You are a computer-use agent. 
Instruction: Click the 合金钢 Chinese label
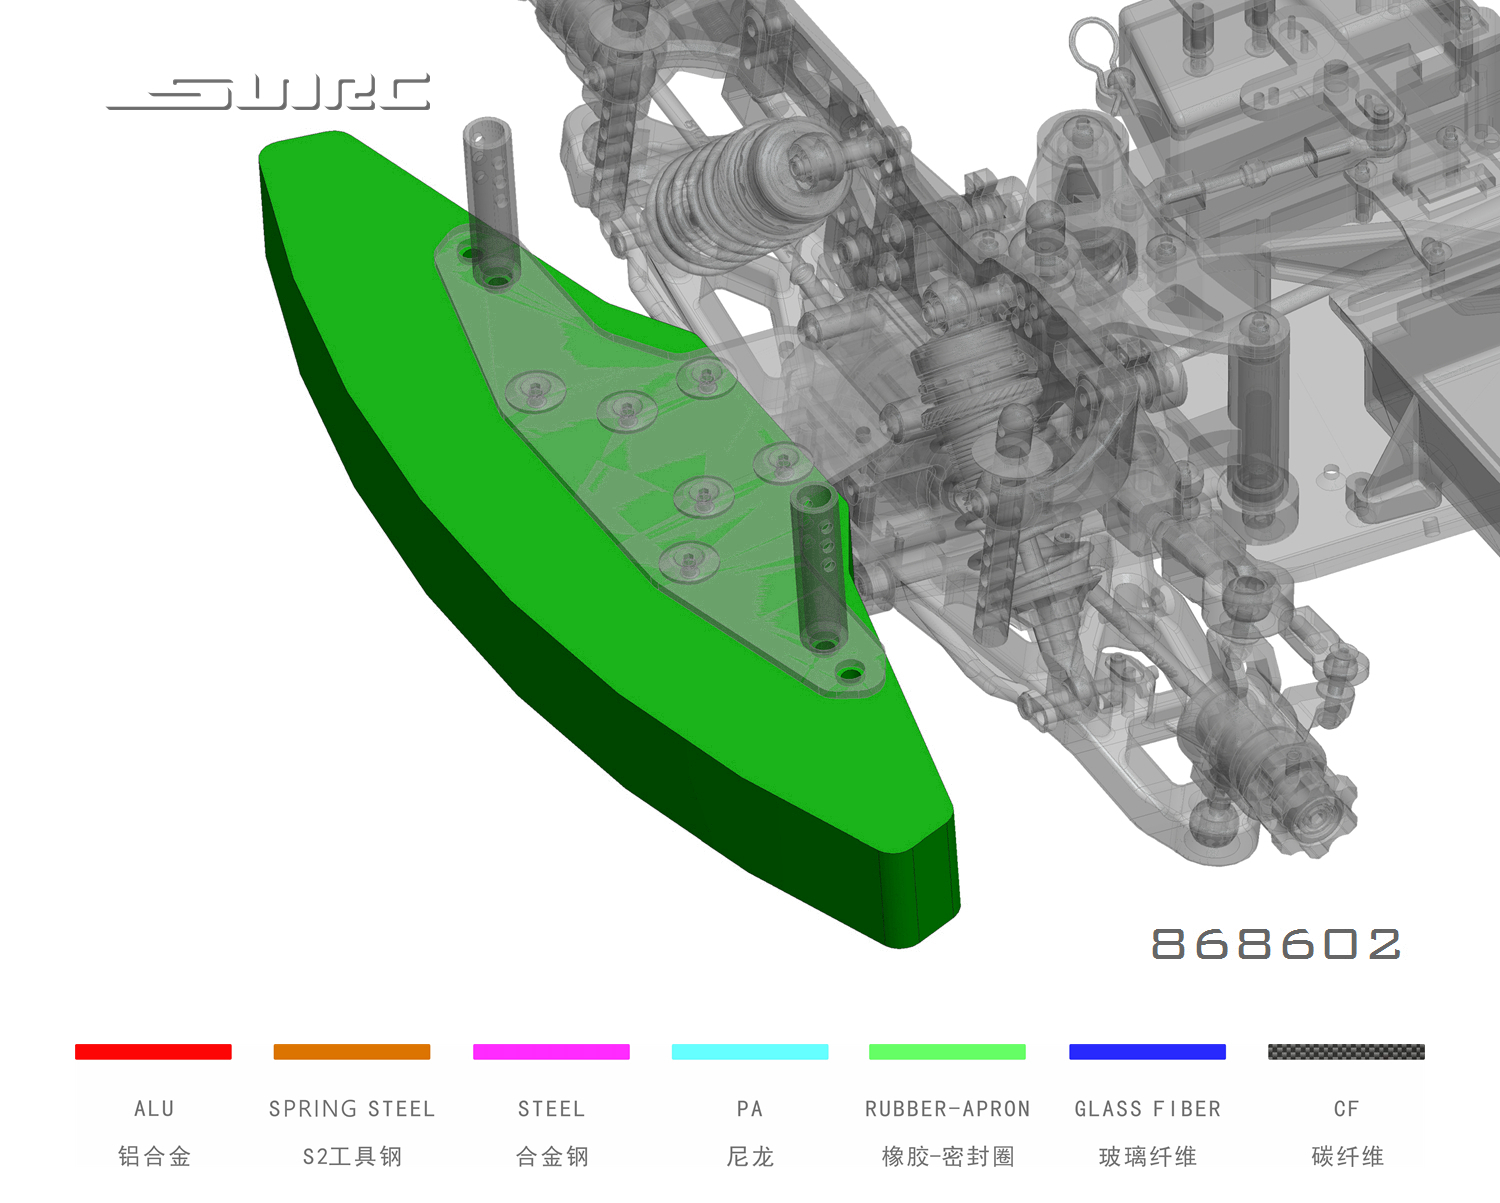coord(551,1157)
